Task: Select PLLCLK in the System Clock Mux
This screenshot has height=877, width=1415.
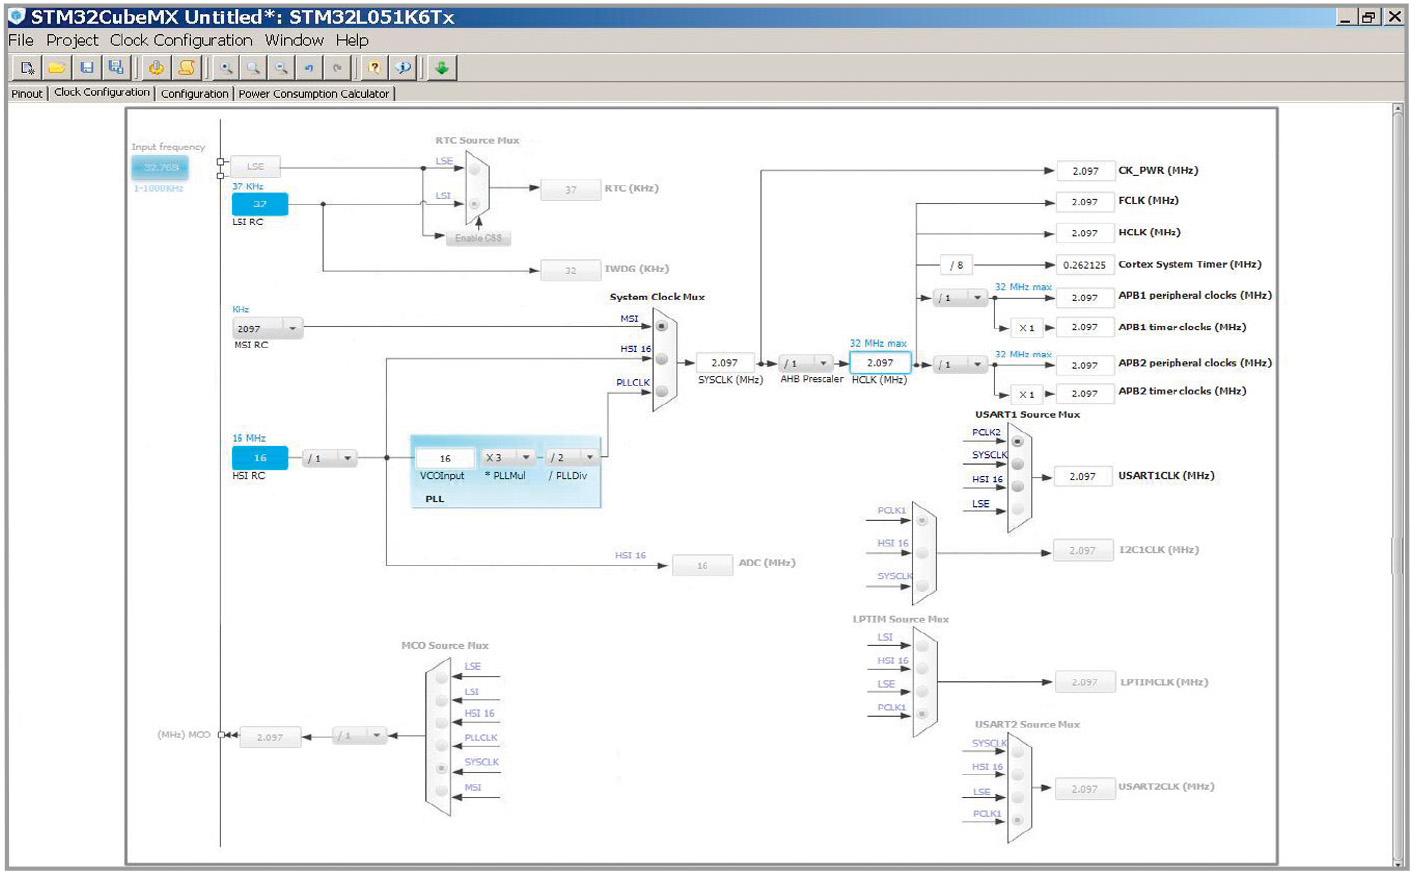Action: [x=661, y=391]
